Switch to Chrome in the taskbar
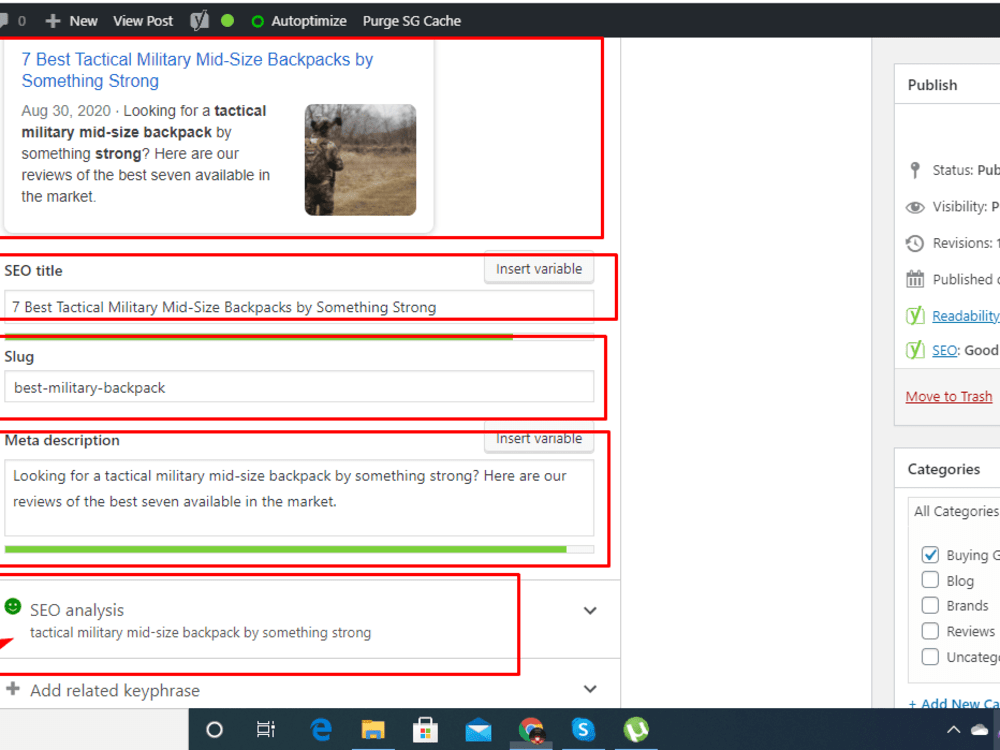The image size is (1000, 750). pos(531,730)
